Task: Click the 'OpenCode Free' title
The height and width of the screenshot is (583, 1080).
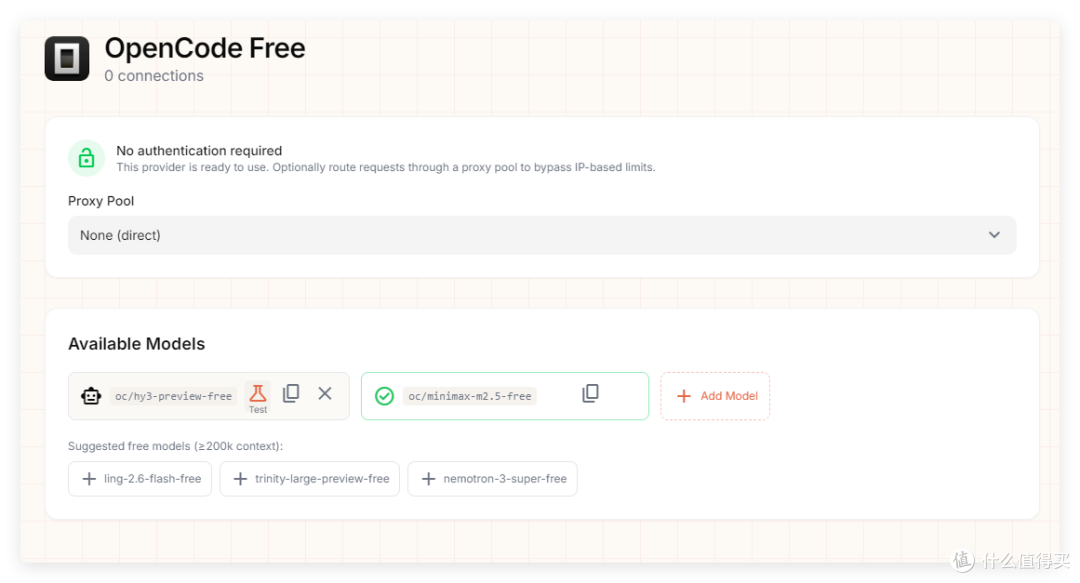Action: (x=205, y=48)
